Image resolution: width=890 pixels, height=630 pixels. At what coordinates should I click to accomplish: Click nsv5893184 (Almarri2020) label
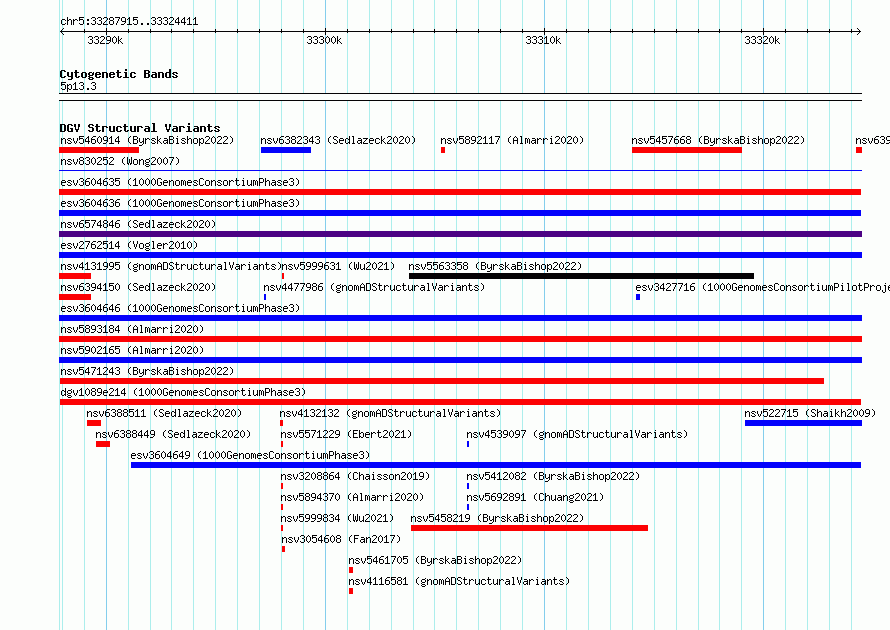[132, 329]
